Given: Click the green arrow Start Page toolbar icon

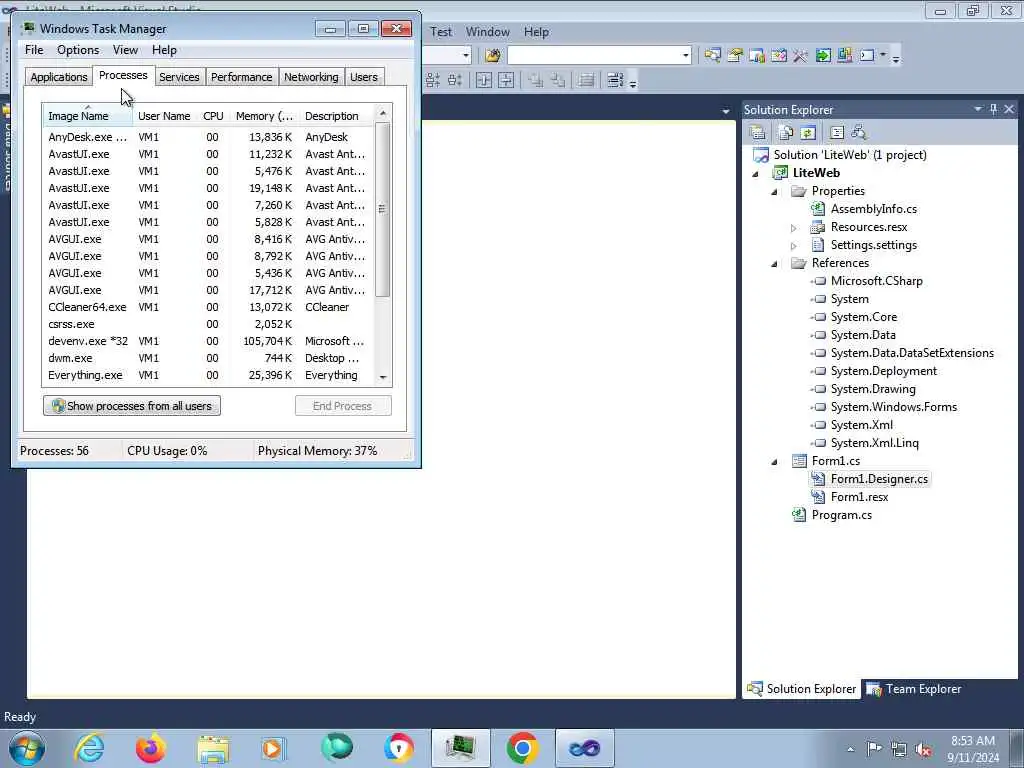Looking at the screenshot, I should [823, 56].
